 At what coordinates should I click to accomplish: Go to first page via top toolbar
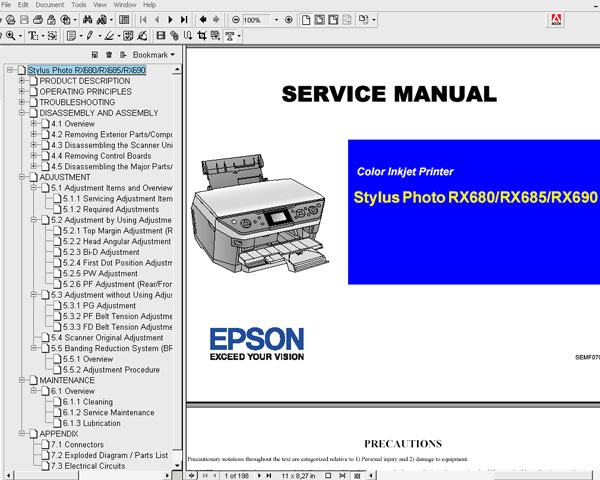coord(143,20)
